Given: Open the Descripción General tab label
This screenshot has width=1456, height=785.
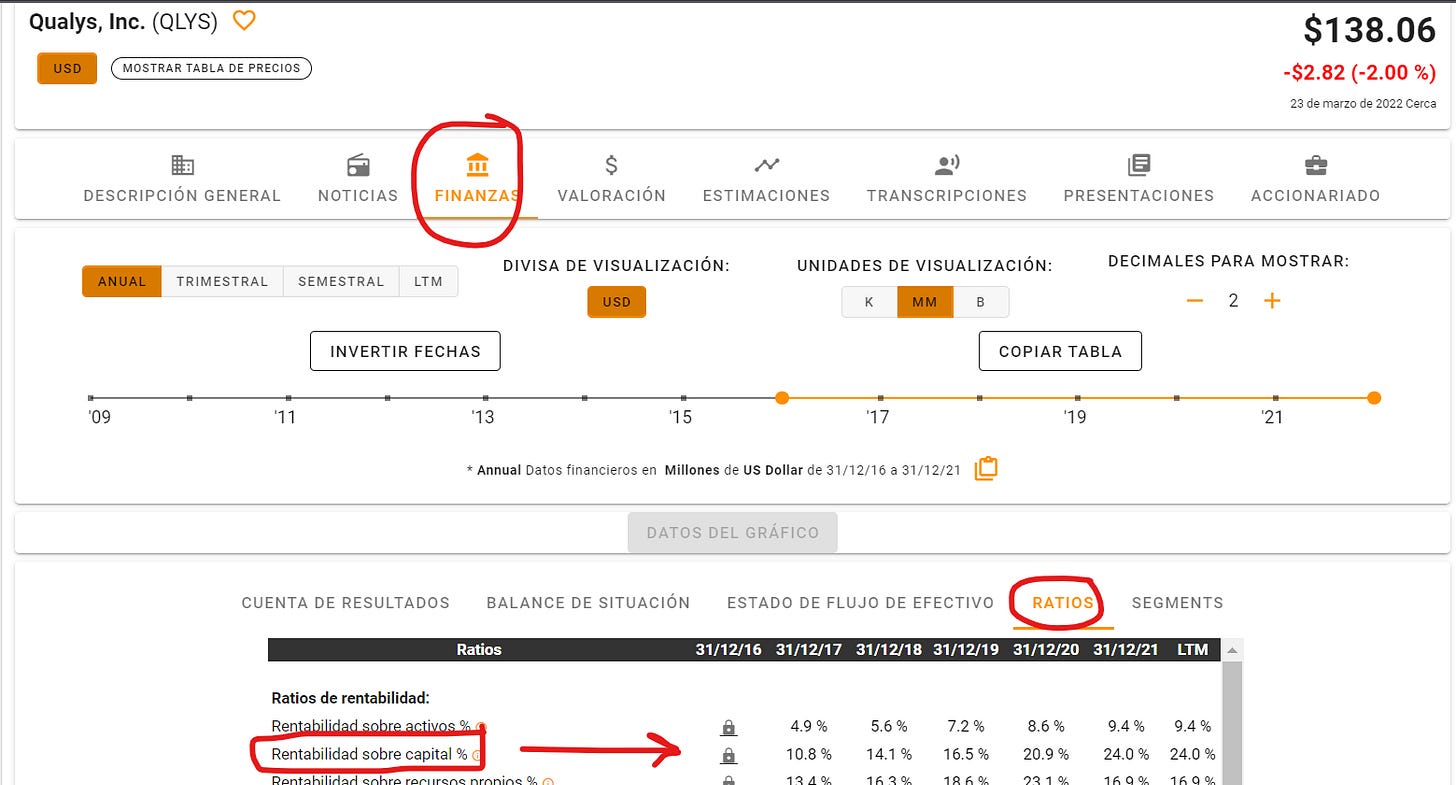Looking at the screenshot, I should tap(182, 196).
